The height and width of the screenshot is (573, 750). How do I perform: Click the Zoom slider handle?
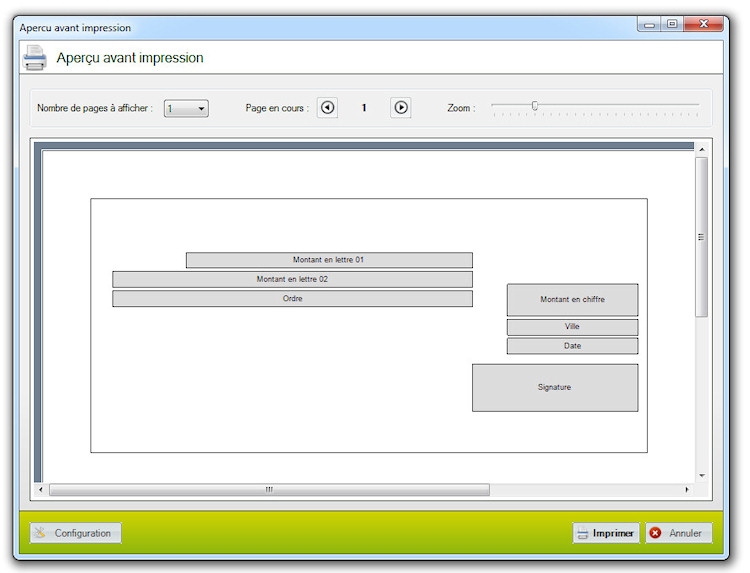[x=535, y=105]
